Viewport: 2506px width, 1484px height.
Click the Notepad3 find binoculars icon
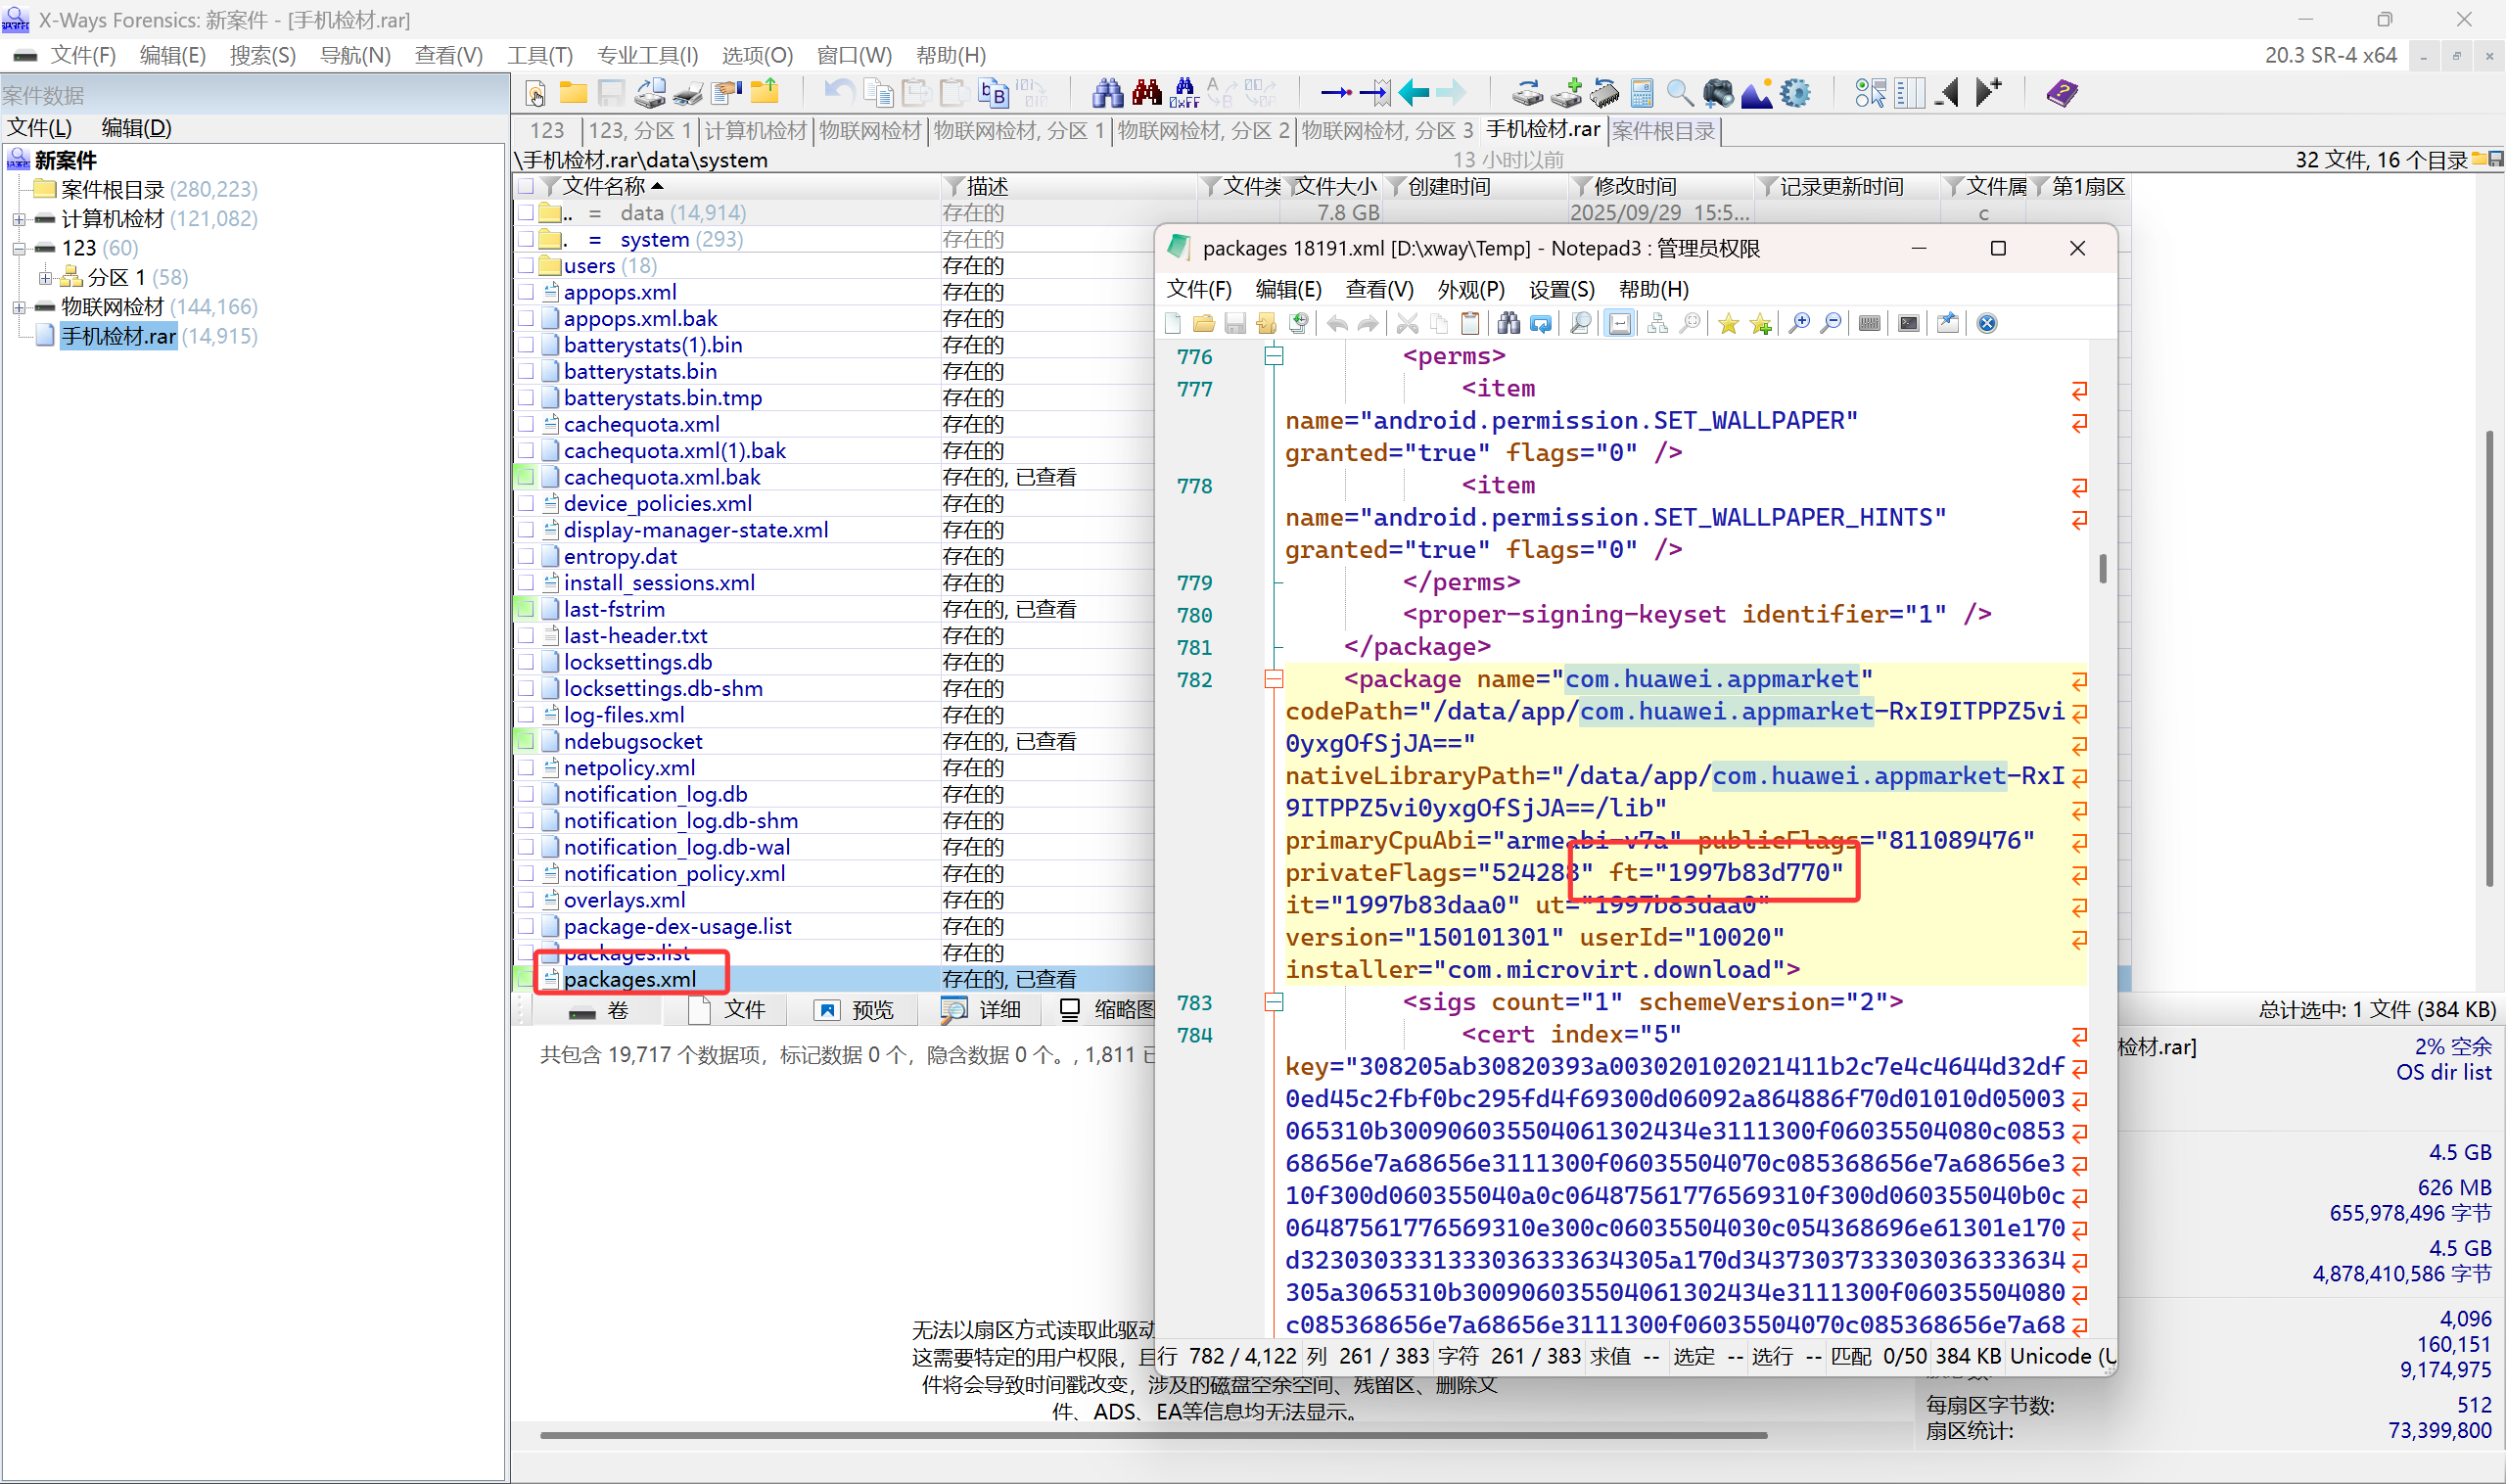(x=1508, y=323)
